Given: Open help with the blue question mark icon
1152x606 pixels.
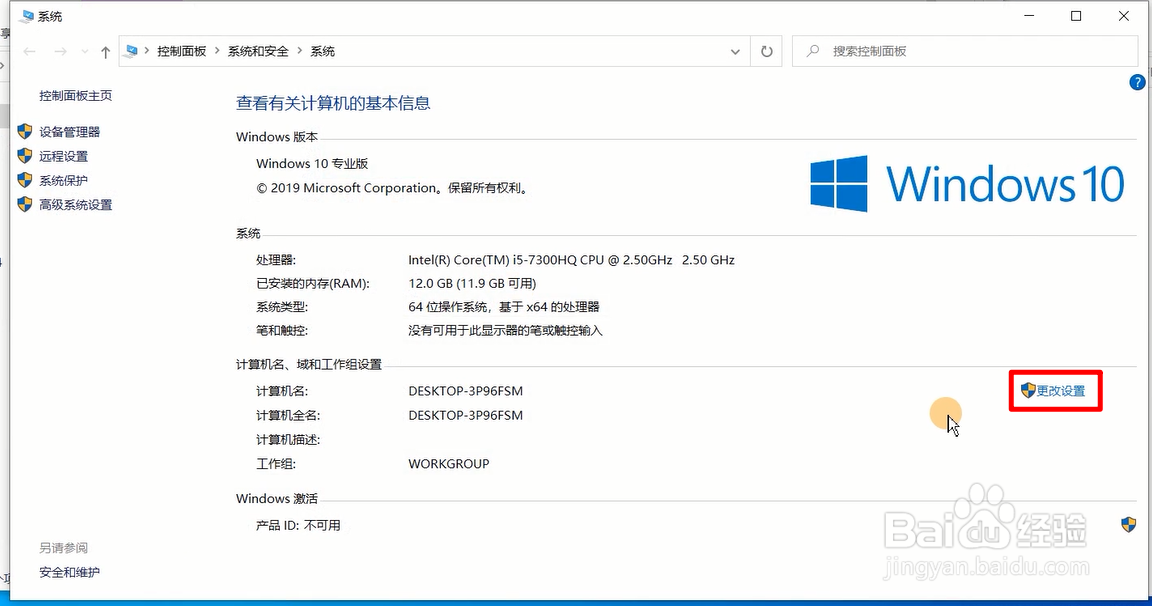Looking at the screenshot, I should [1137, 82].
